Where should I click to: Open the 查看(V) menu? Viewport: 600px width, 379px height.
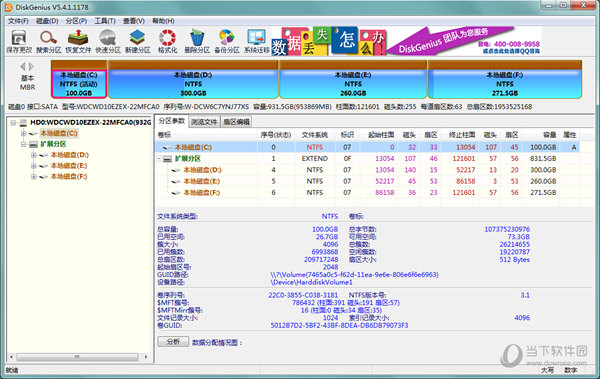click(134, 21)
